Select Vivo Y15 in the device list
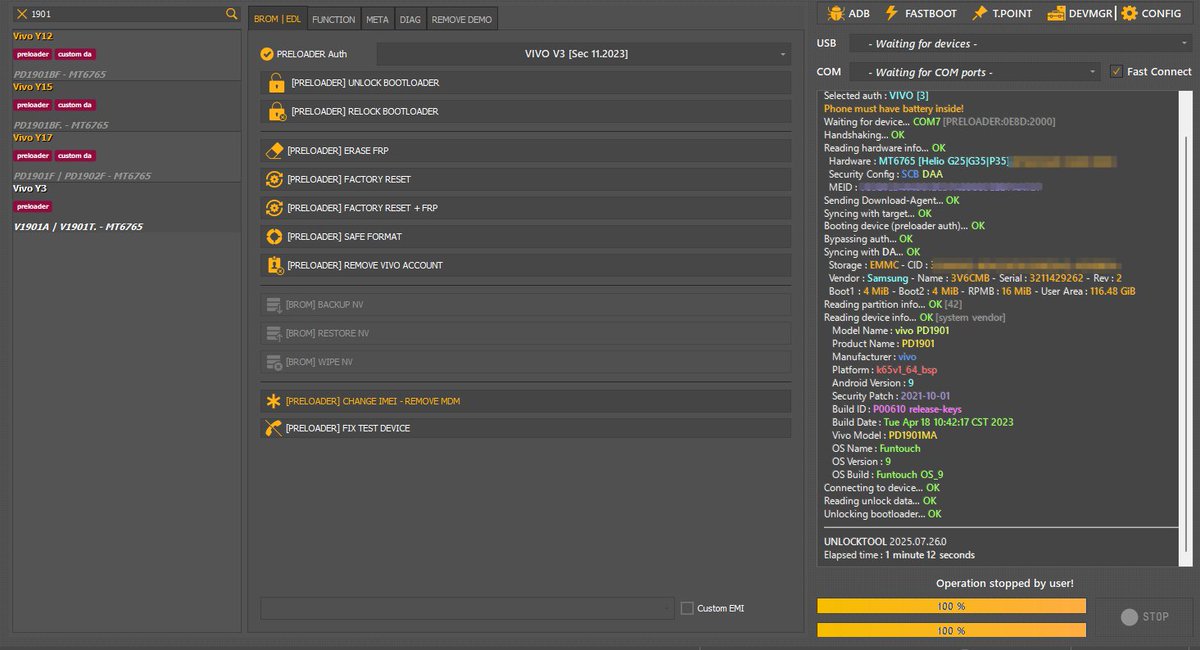Screen dimensions: 1200x650 pyautogui.click(x=126, y=106)
